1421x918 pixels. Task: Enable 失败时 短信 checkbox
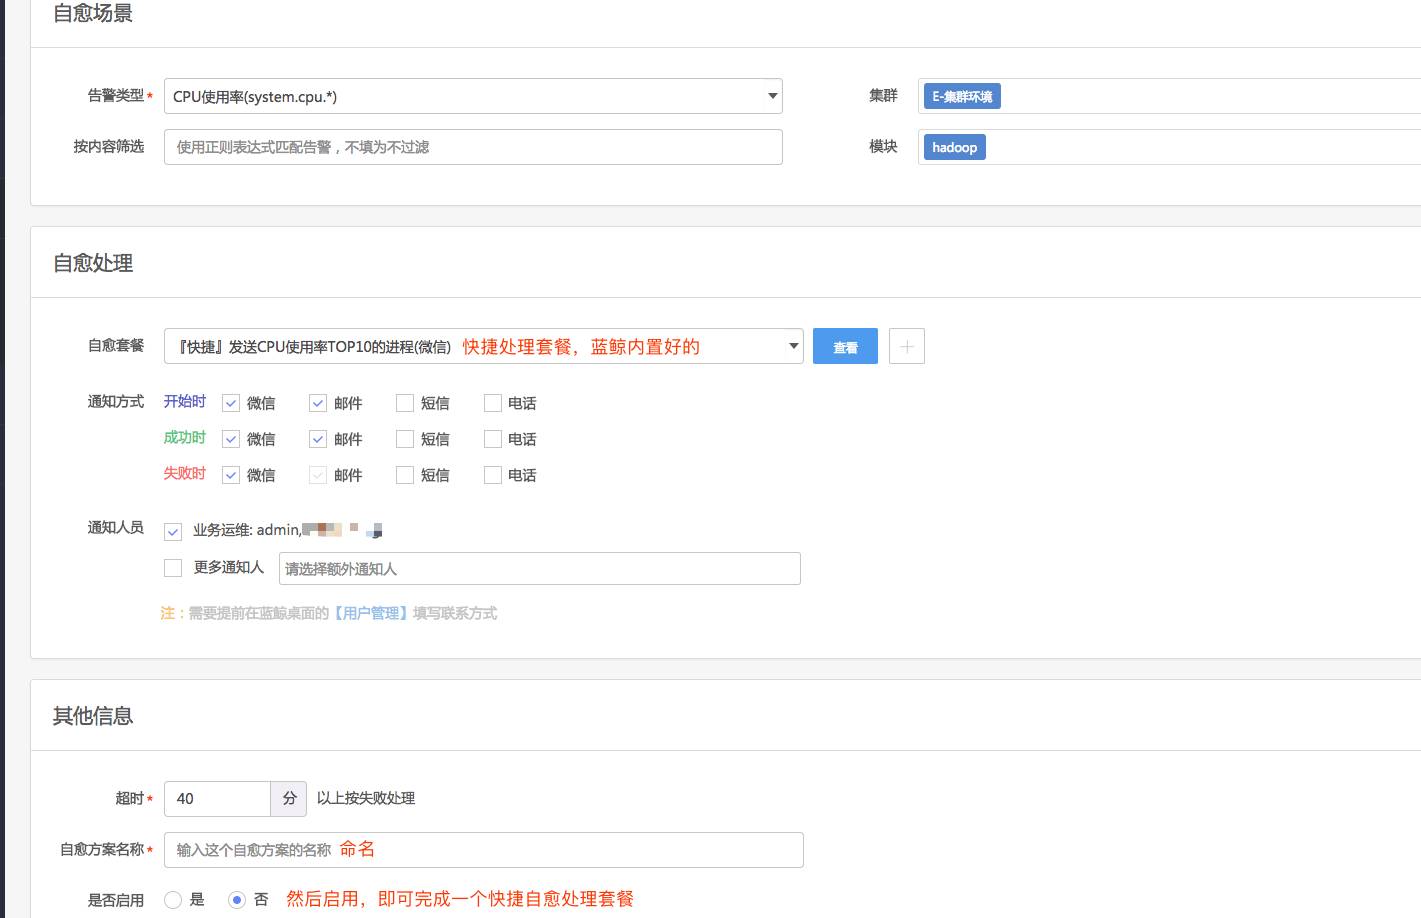coord(405,475)
